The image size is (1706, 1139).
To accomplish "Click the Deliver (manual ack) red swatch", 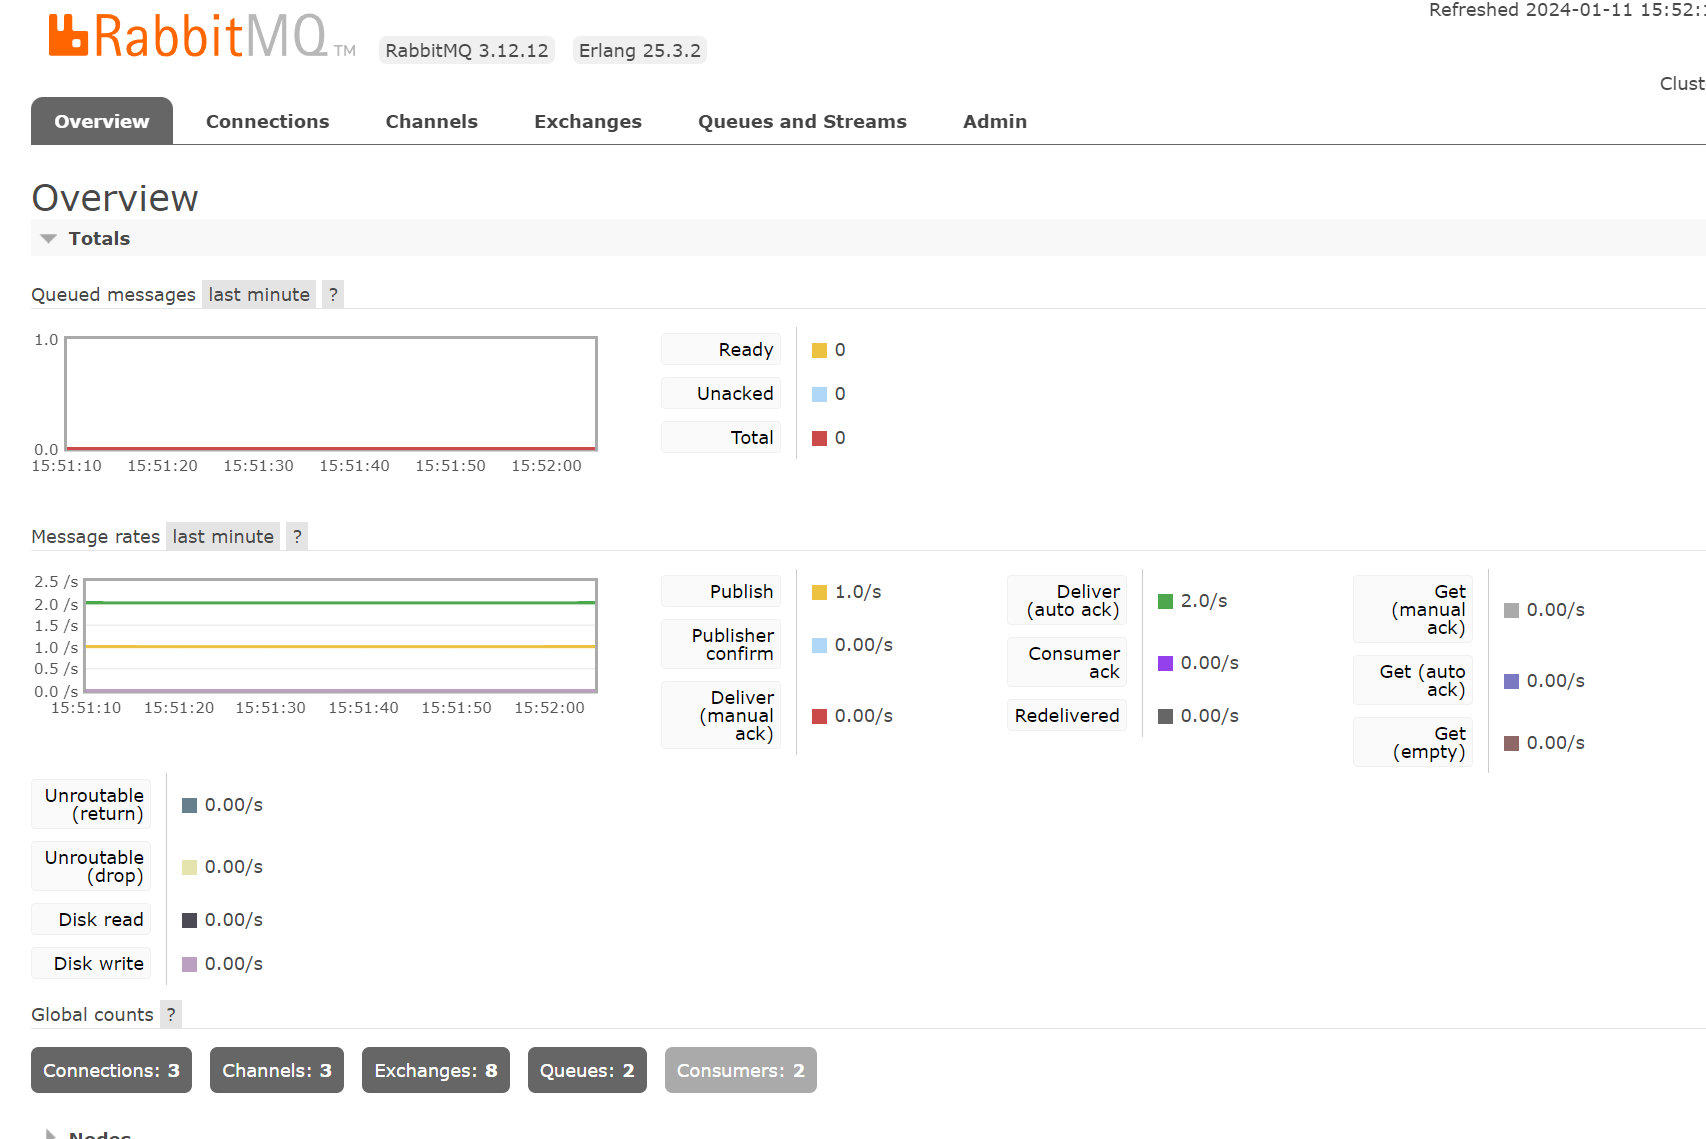I will [819, 716].
